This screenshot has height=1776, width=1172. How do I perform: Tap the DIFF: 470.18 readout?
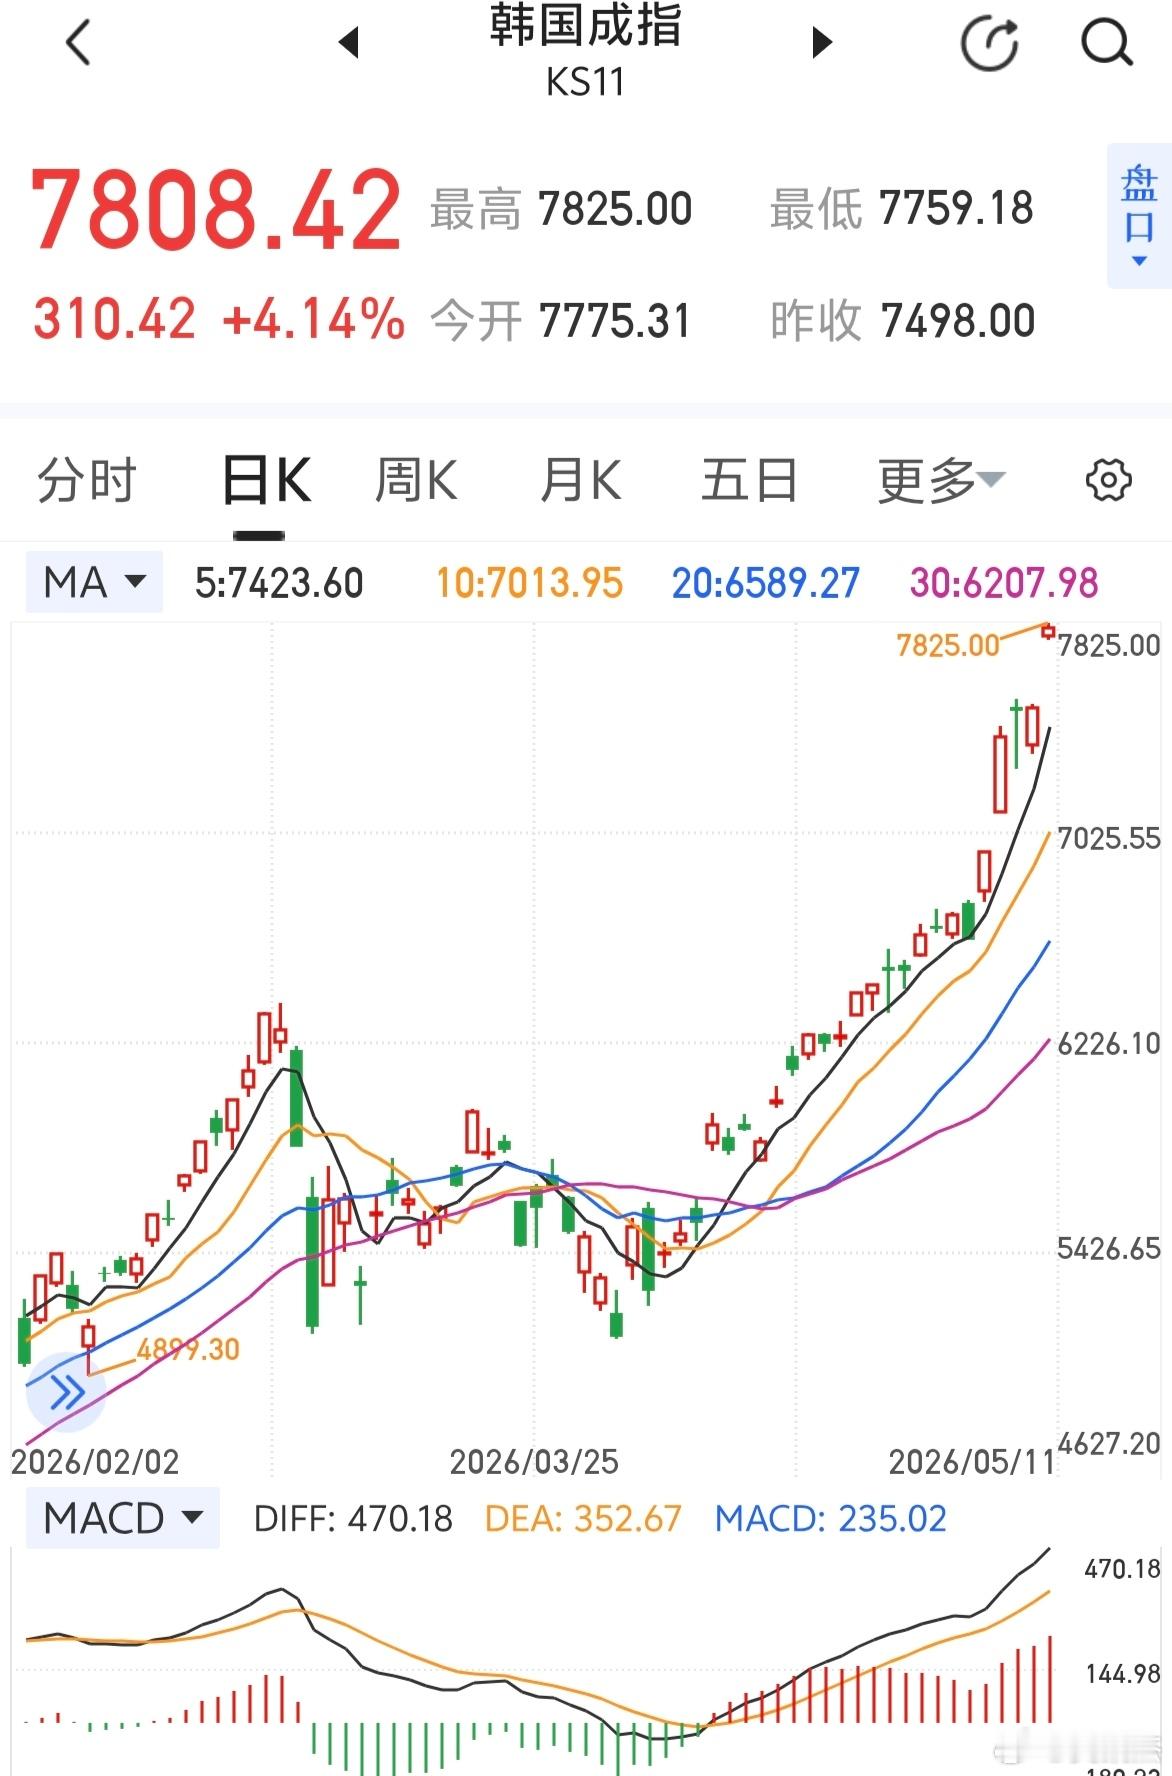pos(353,1519)
